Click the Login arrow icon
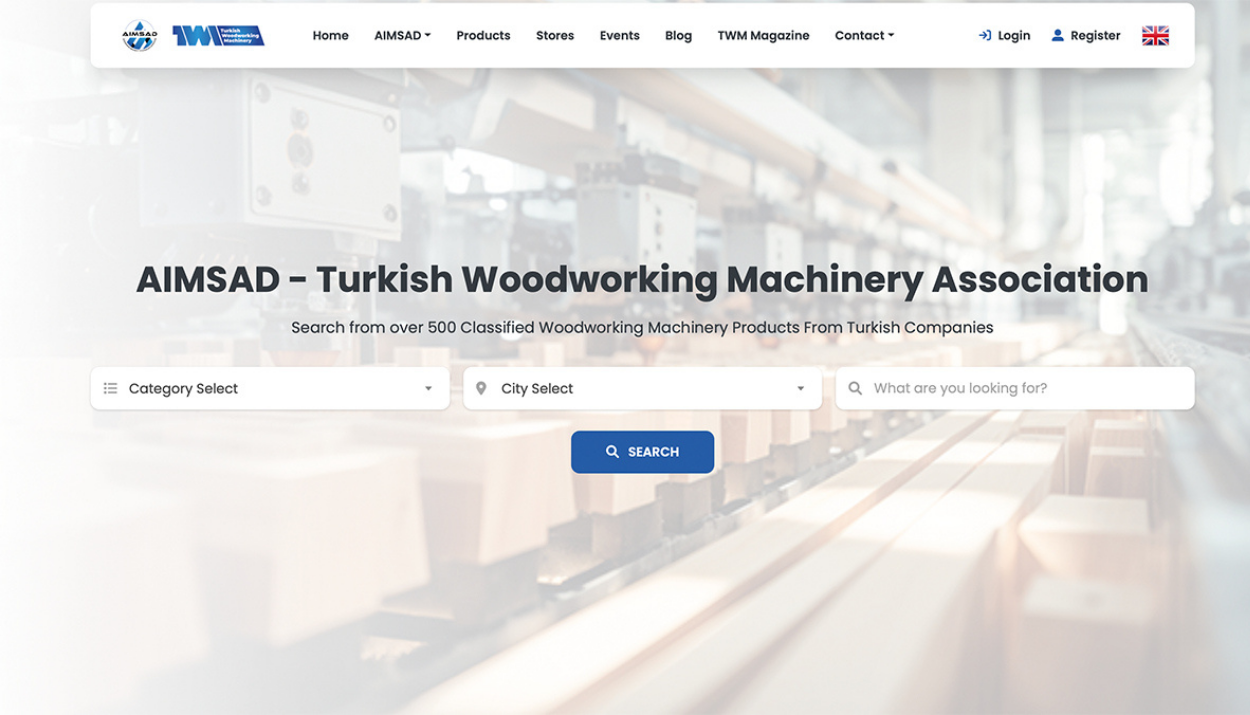Screen dimensions: 1250x715 (x=985, y=36)
